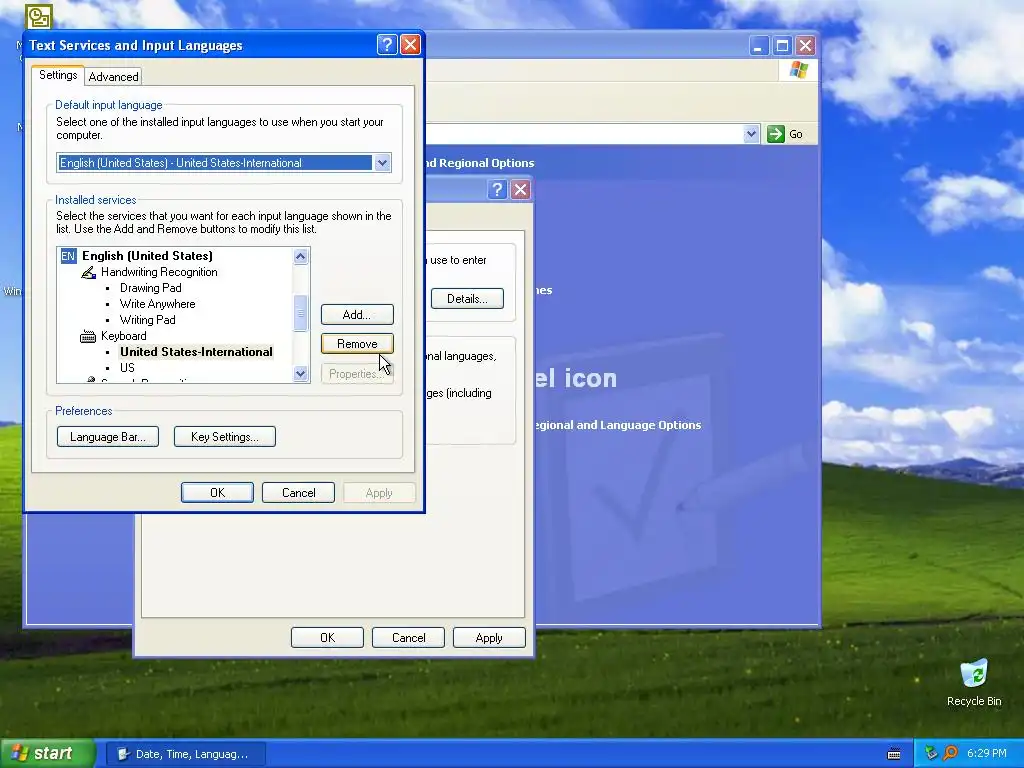1024x768 pixels.
Task: Open Language Bar... preferences
Action: (x=108, y=437)
